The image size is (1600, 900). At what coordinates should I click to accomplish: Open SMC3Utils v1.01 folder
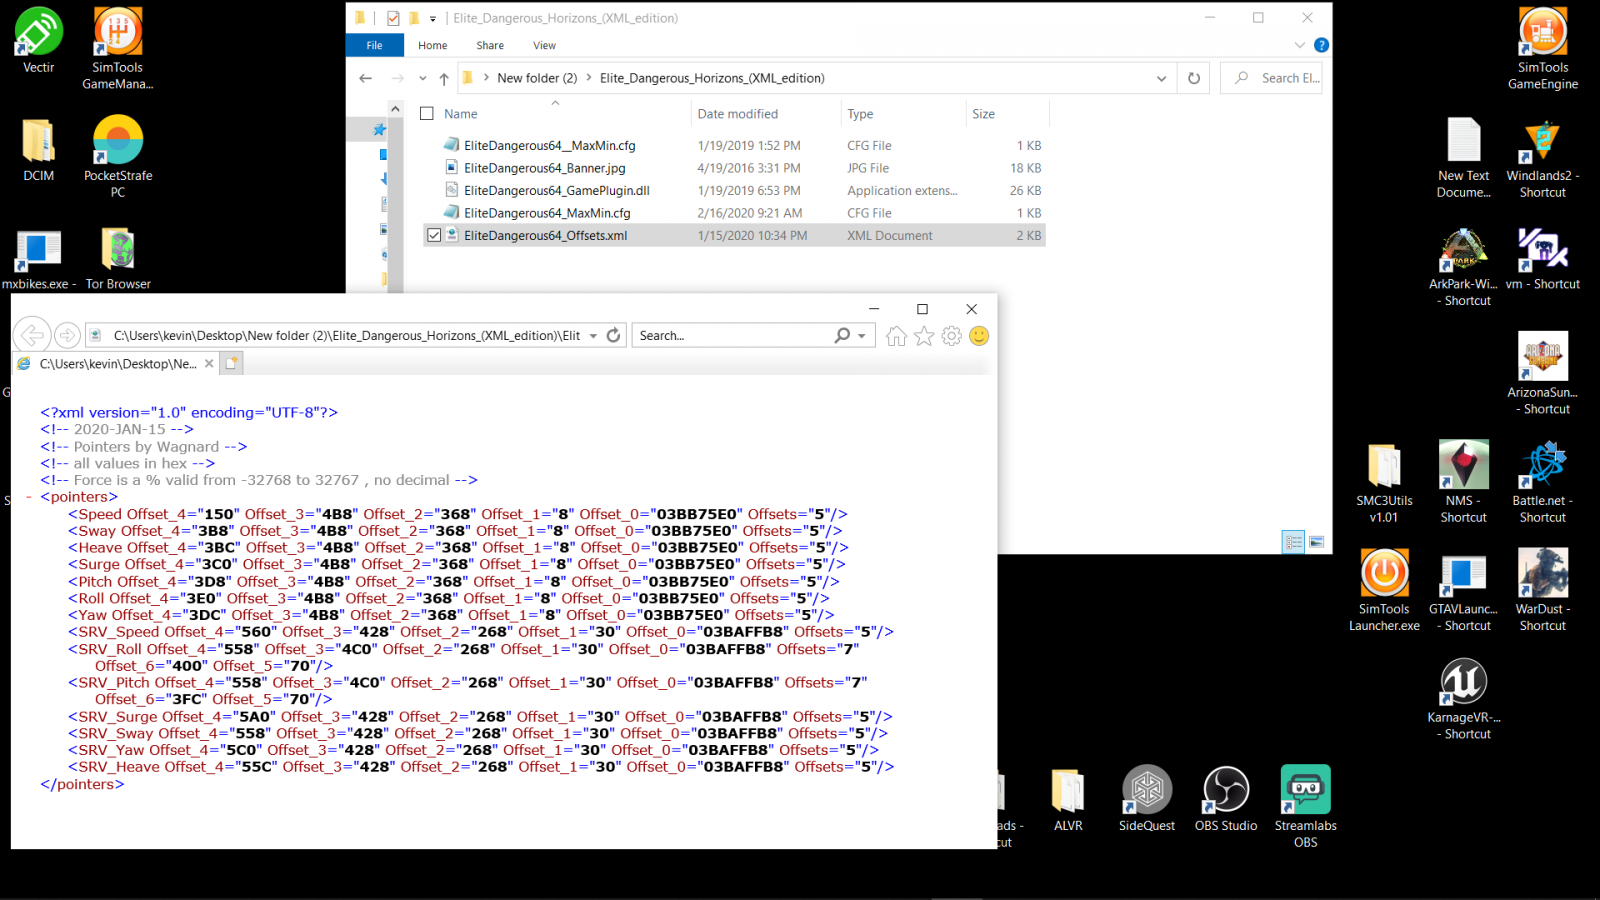click(1384, 482)
